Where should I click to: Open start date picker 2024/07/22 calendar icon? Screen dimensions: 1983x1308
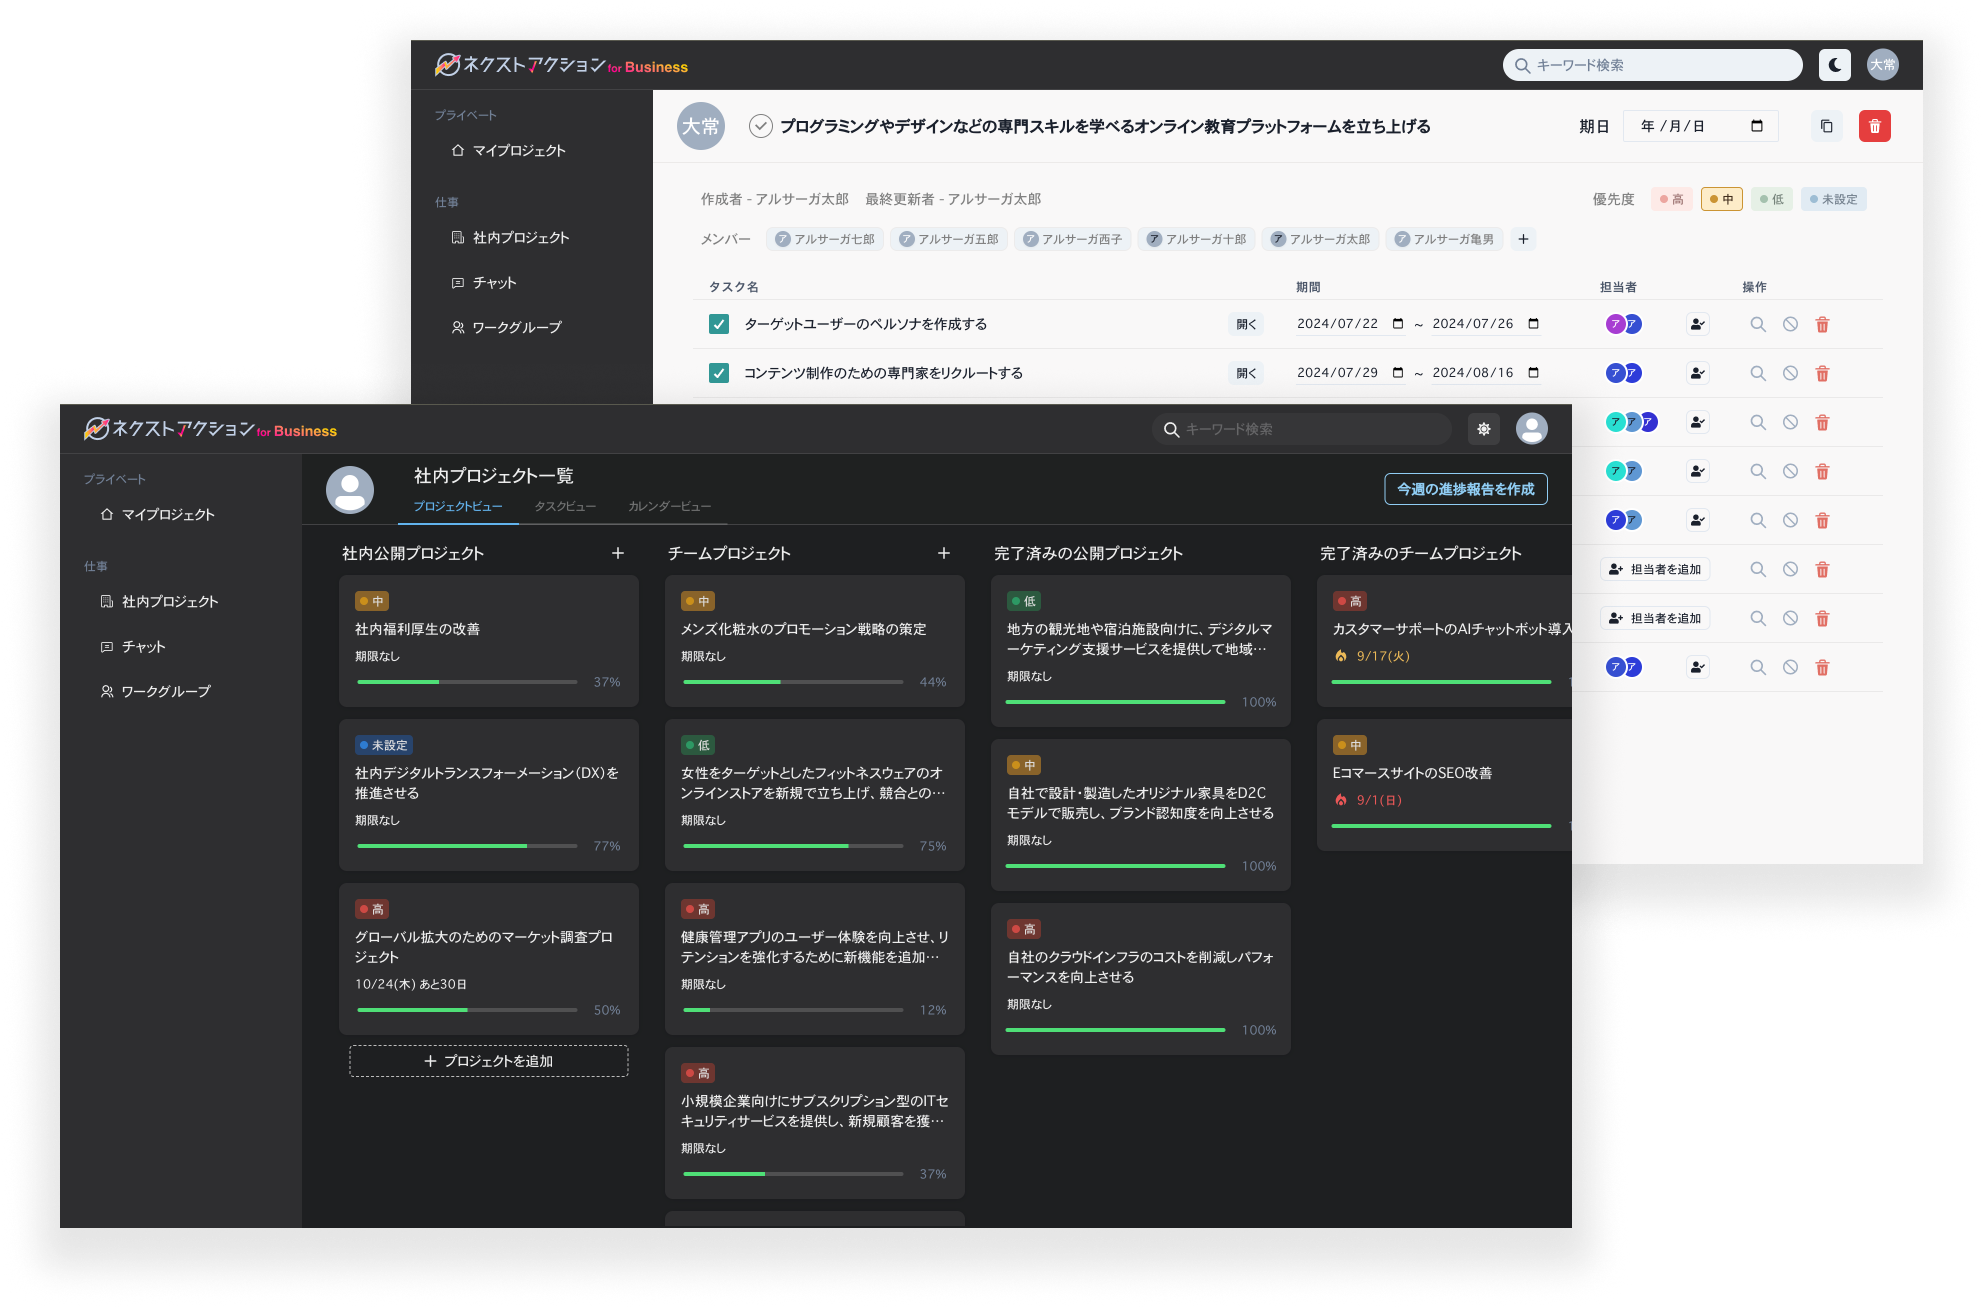click(x=1398, y=324)
